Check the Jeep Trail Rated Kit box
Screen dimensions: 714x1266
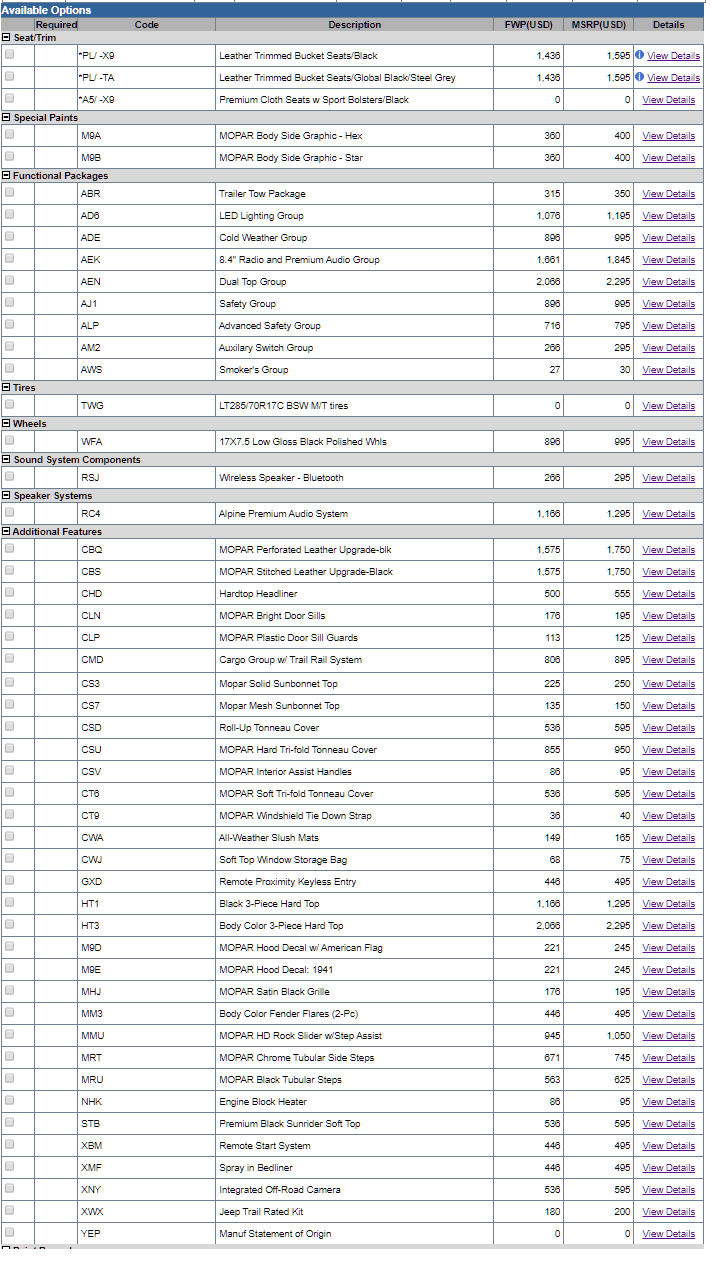pos(9,1210)
